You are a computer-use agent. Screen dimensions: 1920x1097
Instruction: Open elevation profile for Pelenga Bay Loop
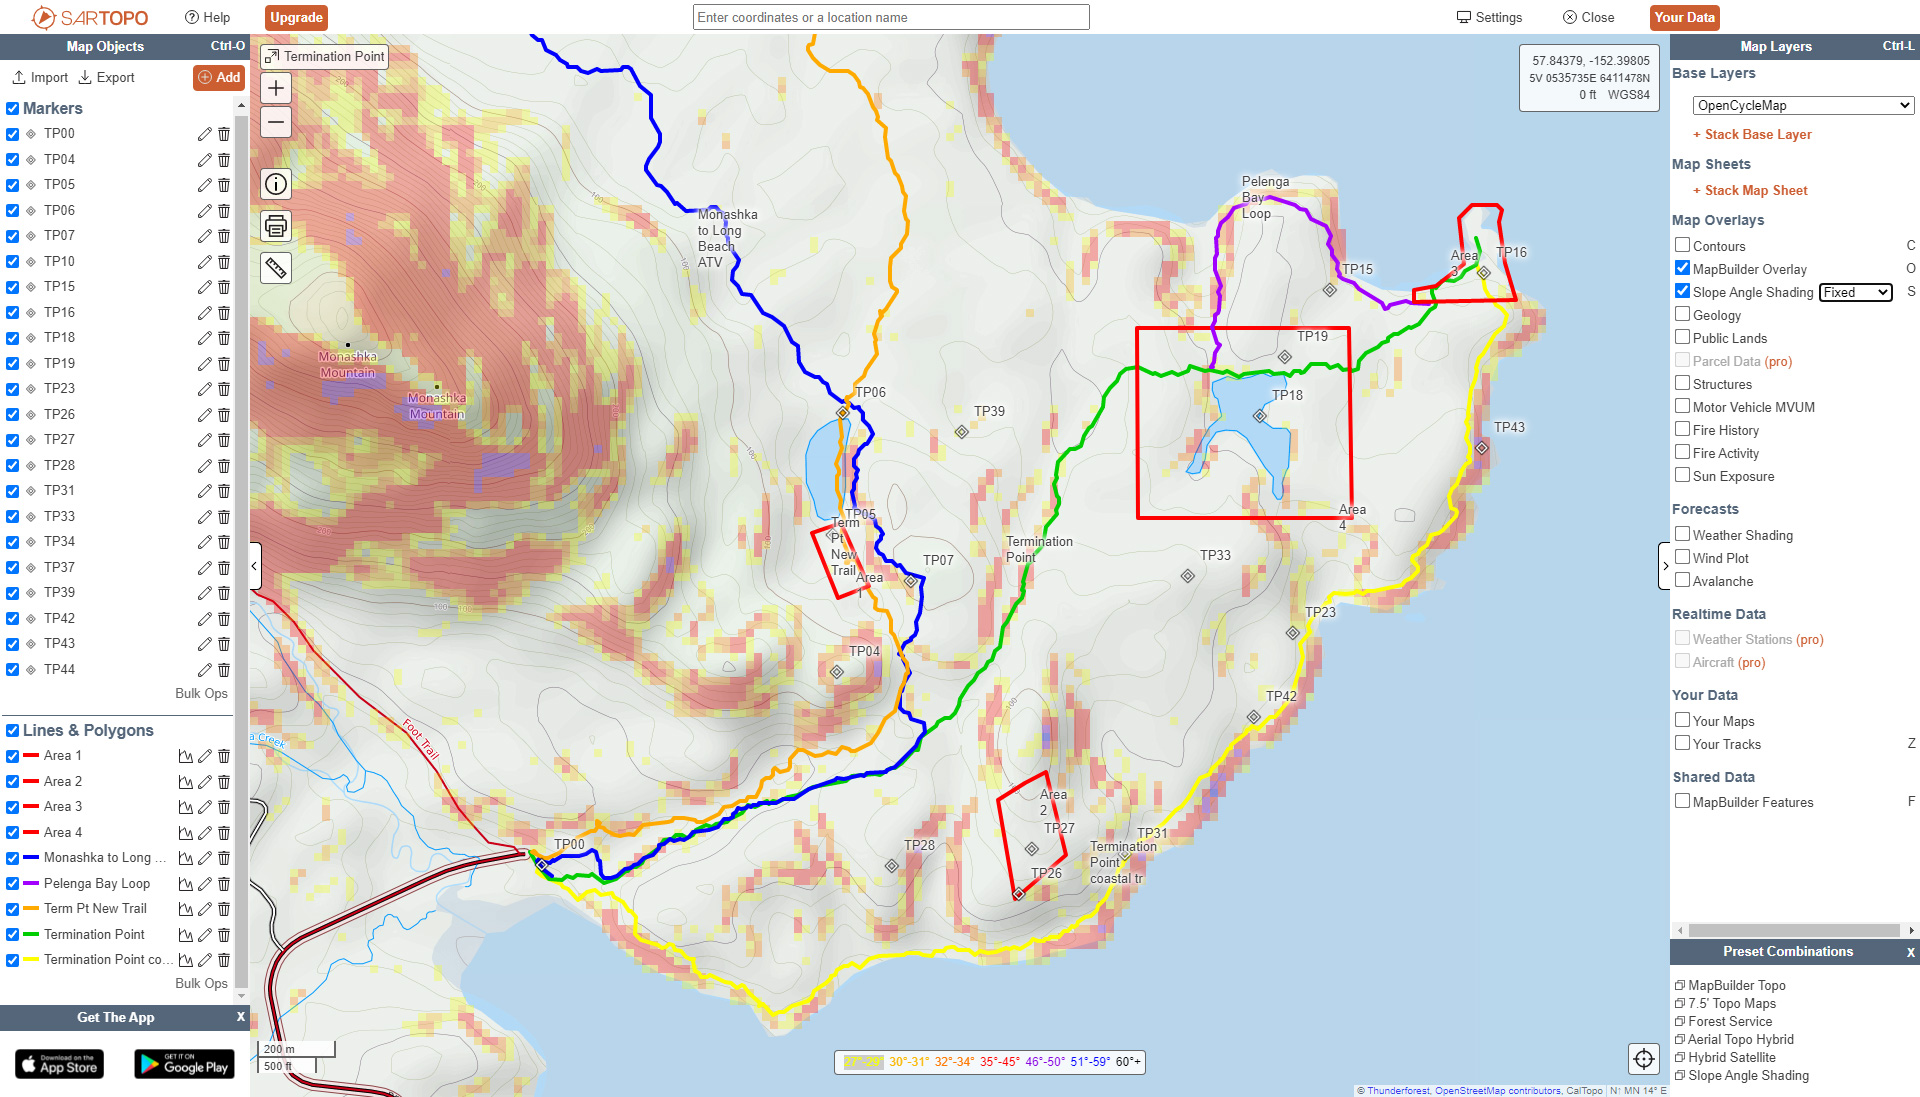pyautogui.click(x=185, y=884)
